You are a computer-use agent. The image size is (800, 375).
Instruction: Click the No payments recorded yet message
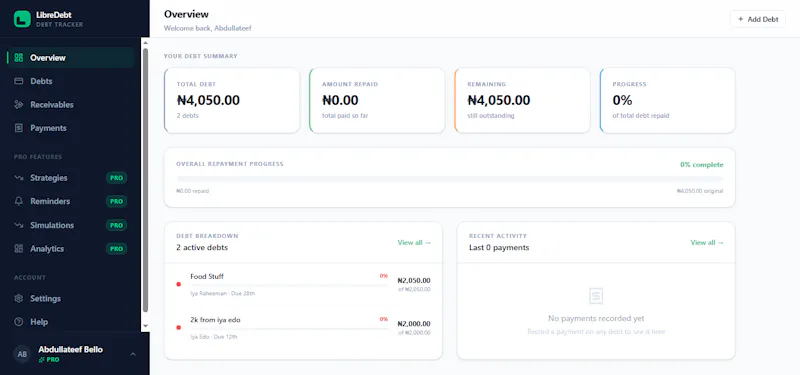tap(596, 318)
